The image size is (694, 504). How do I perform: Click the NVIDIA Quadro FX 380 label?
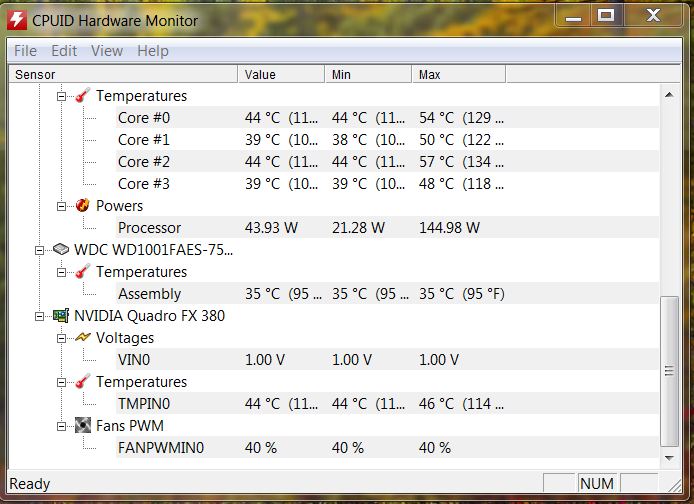tap(150, 315)
